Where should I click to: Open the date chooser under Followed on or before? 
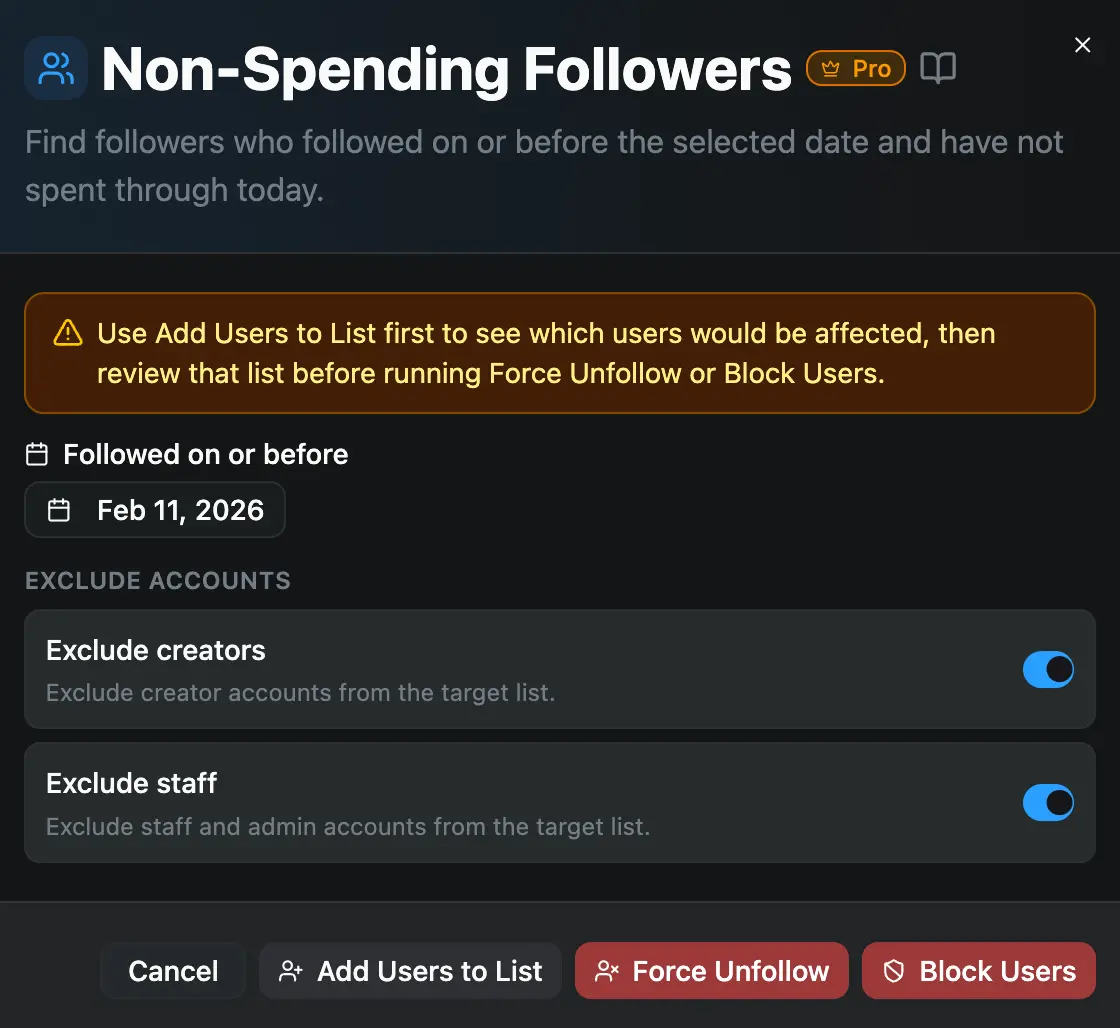coord(154,510)
